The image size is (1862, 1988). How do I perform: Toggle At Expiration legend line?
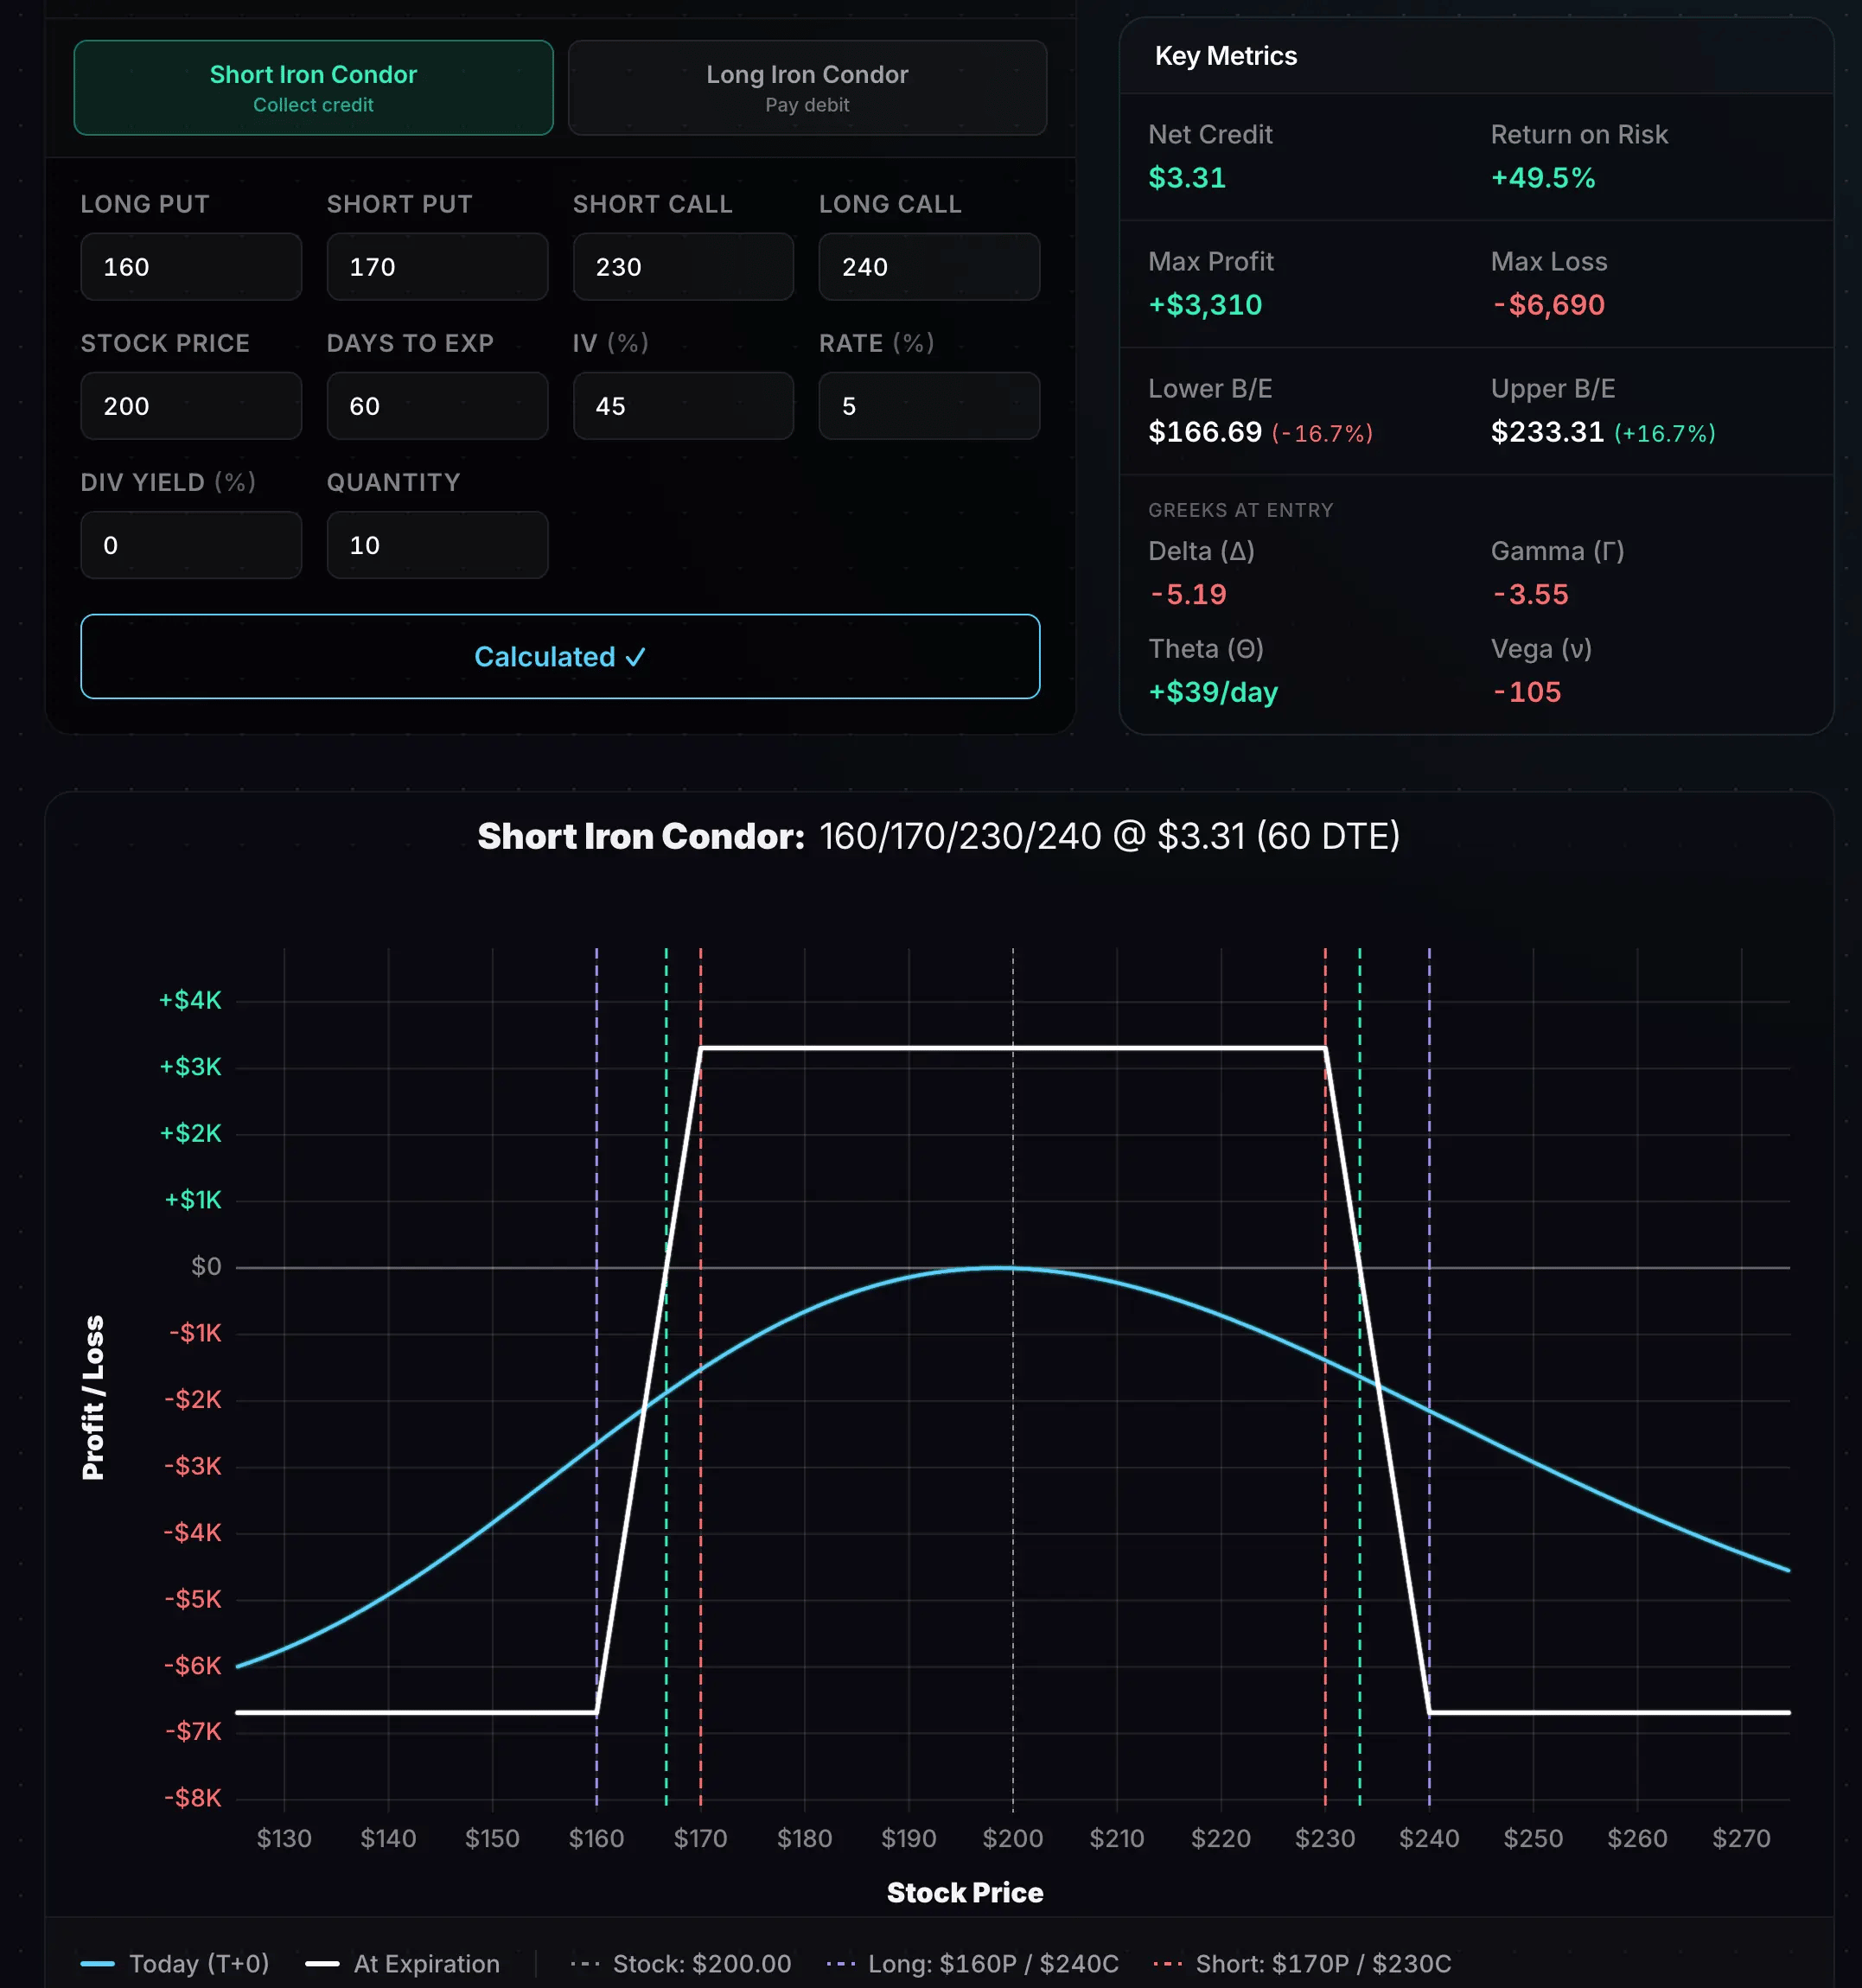click(x=403, y=1963)
